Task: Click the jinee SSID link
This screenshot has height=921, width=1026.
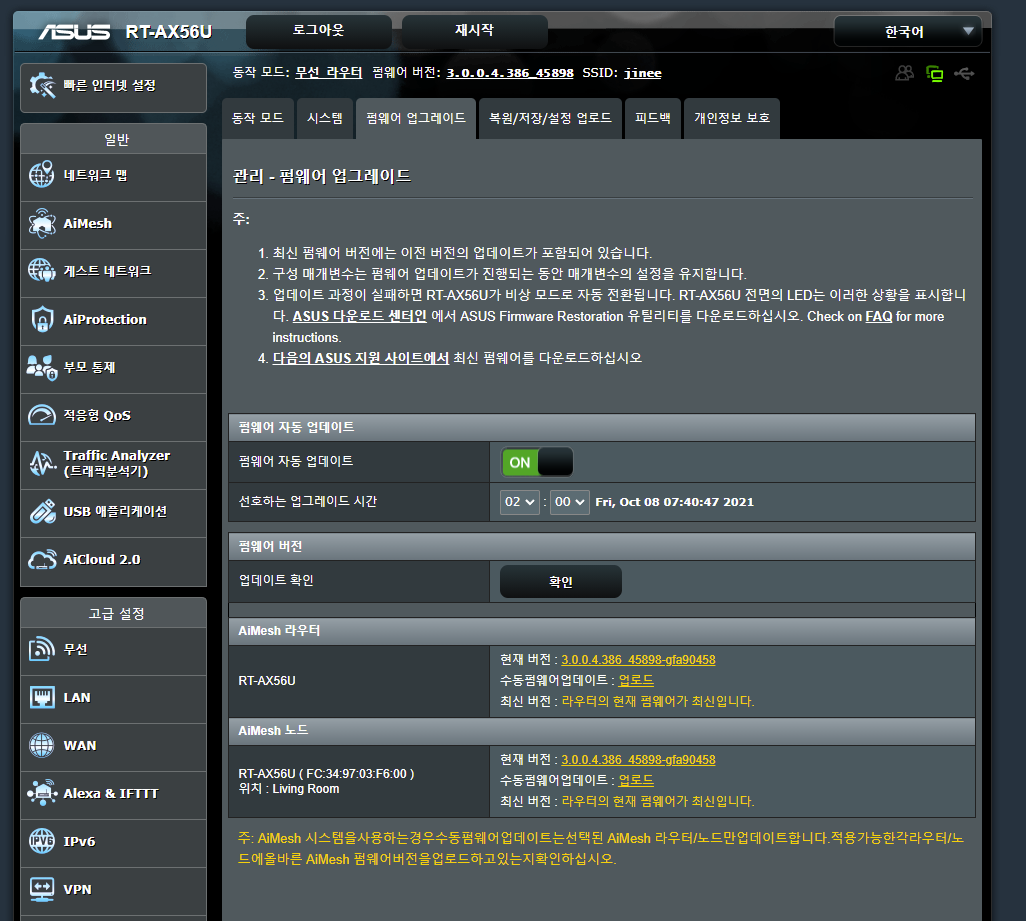Action: (643, 73)
